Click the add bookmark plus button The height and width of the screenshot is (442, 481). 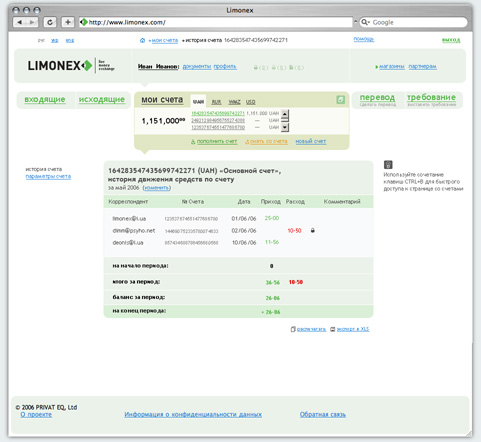[x=68, y=22]
